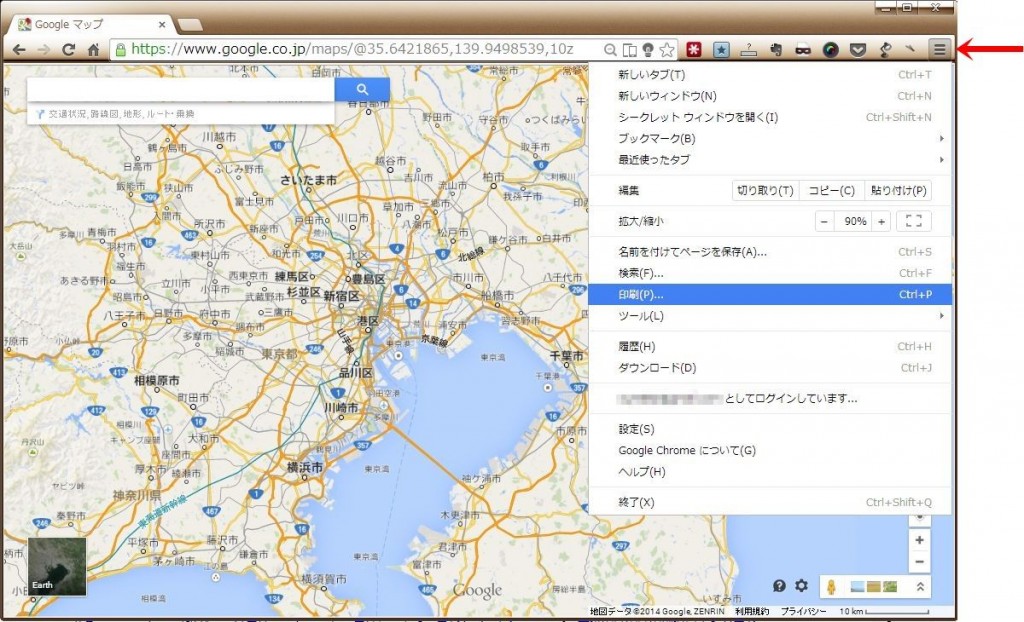Open the Google Maps help icon
Viewport: 1024px width, 622px height.
pos(779,585)
